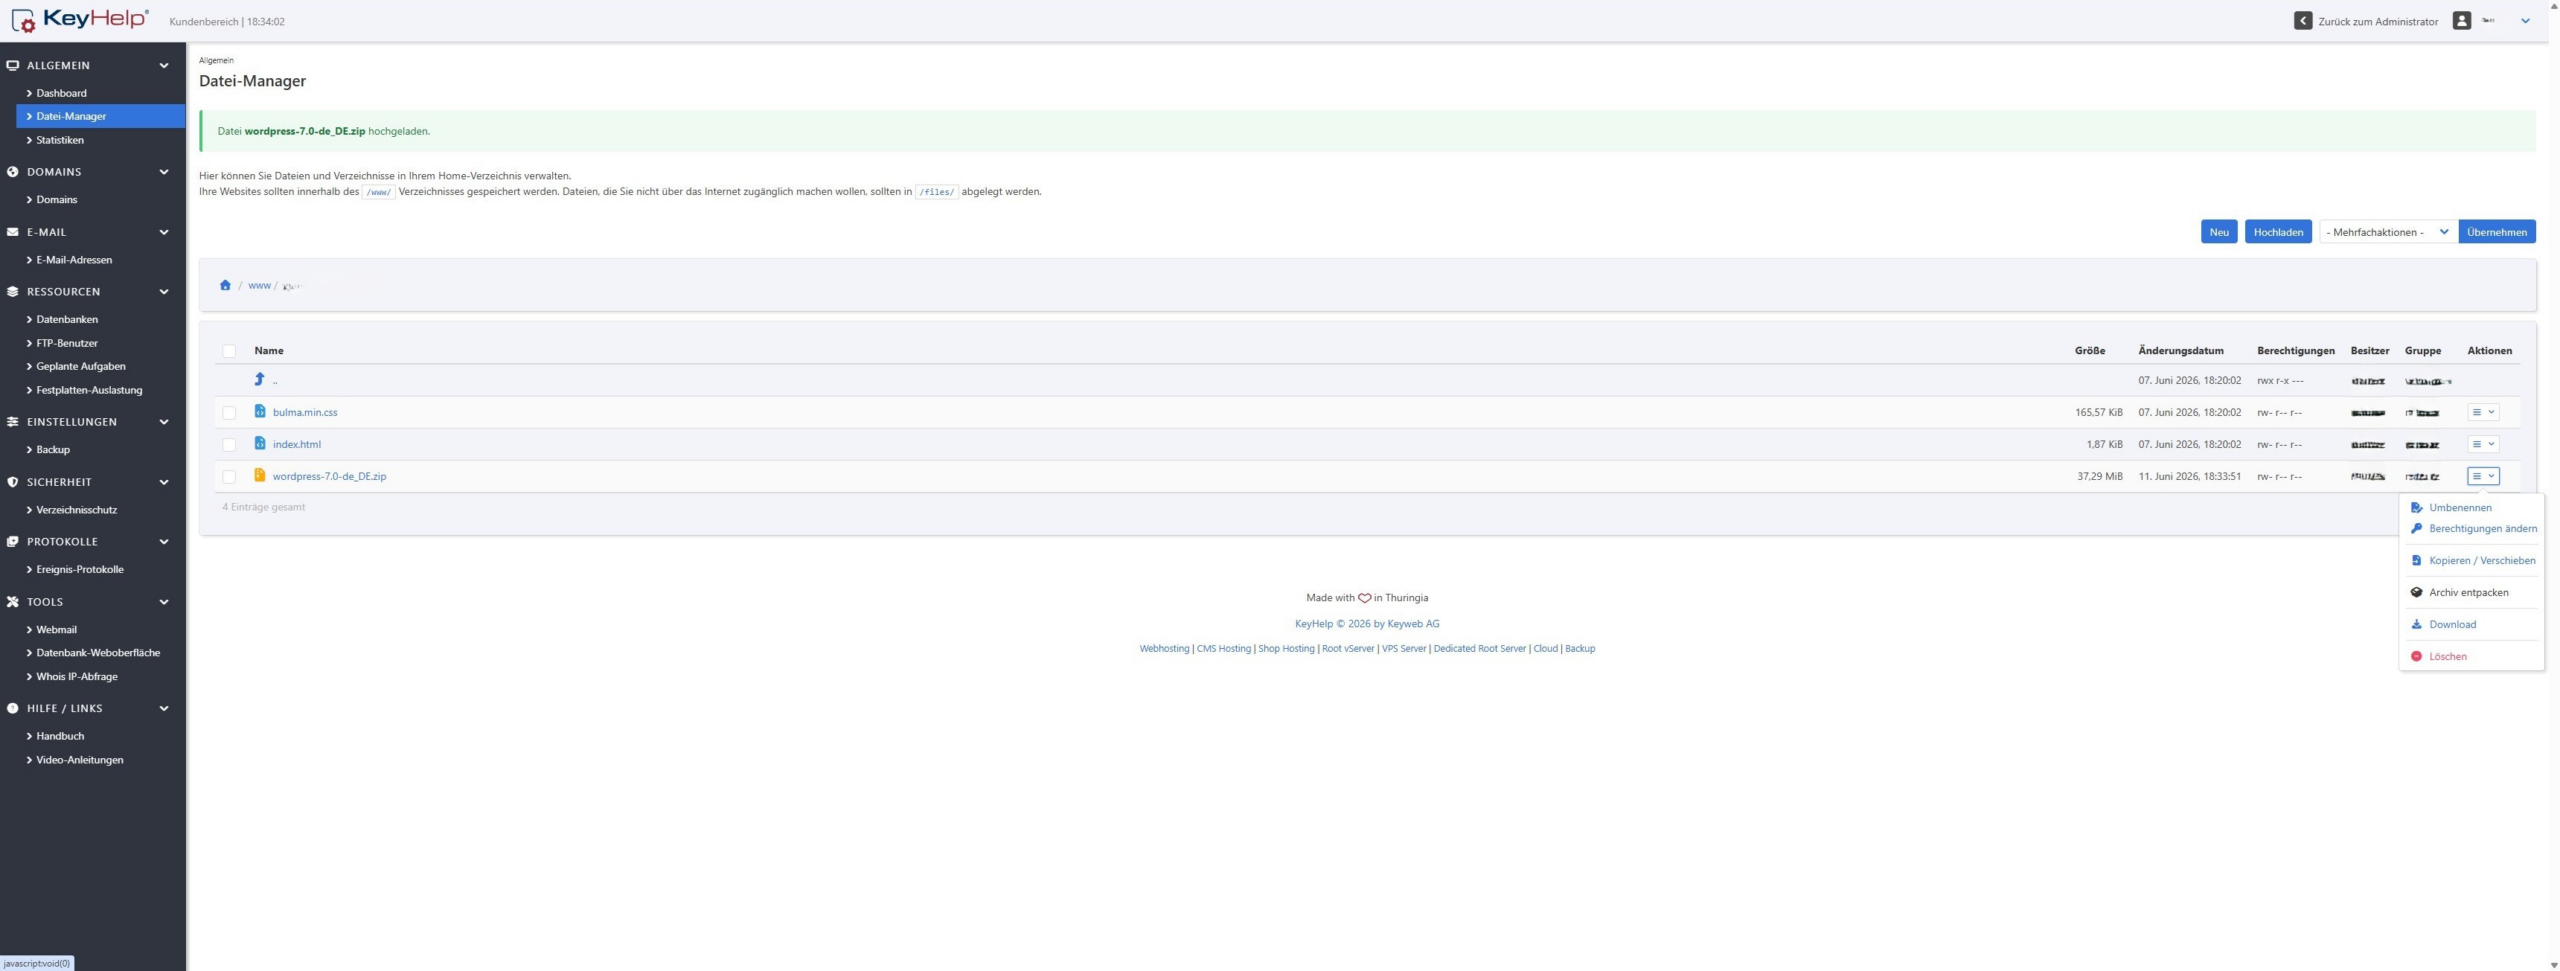Click the Domains globe icon in sidebar
The height and width of the screenshot is (971, 2560).
tap(13, 172)
